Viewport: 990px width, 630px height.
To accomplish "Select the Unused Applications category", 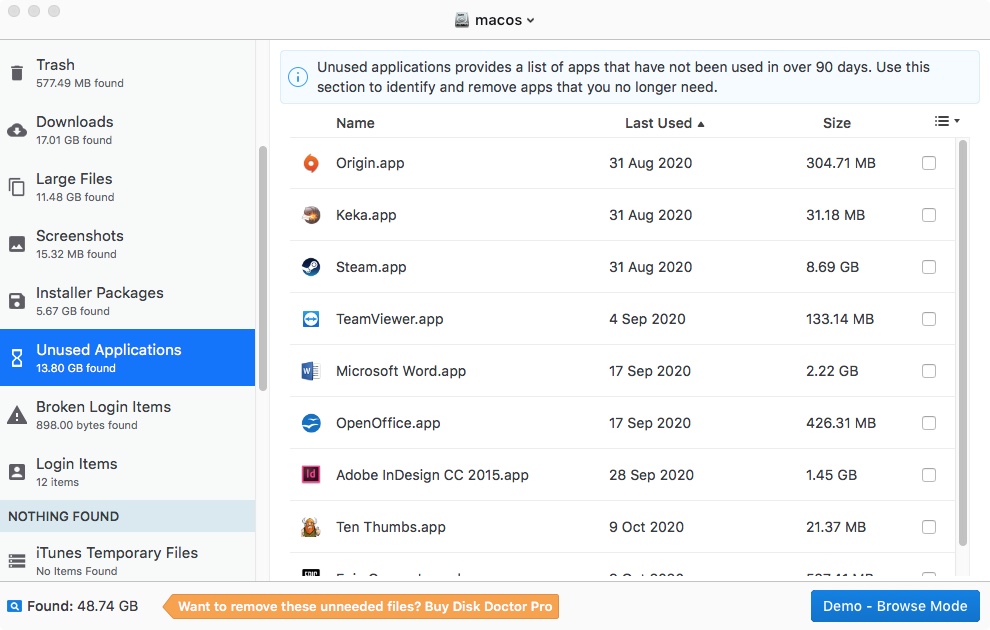I will pyautogui.click(x=128, y=357).
